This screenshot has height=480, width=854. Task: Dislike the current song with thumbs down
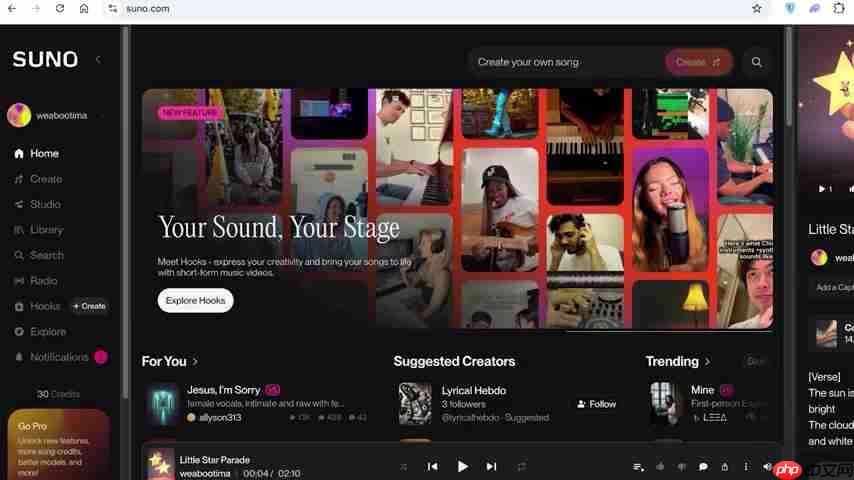[x=681, y=467]
